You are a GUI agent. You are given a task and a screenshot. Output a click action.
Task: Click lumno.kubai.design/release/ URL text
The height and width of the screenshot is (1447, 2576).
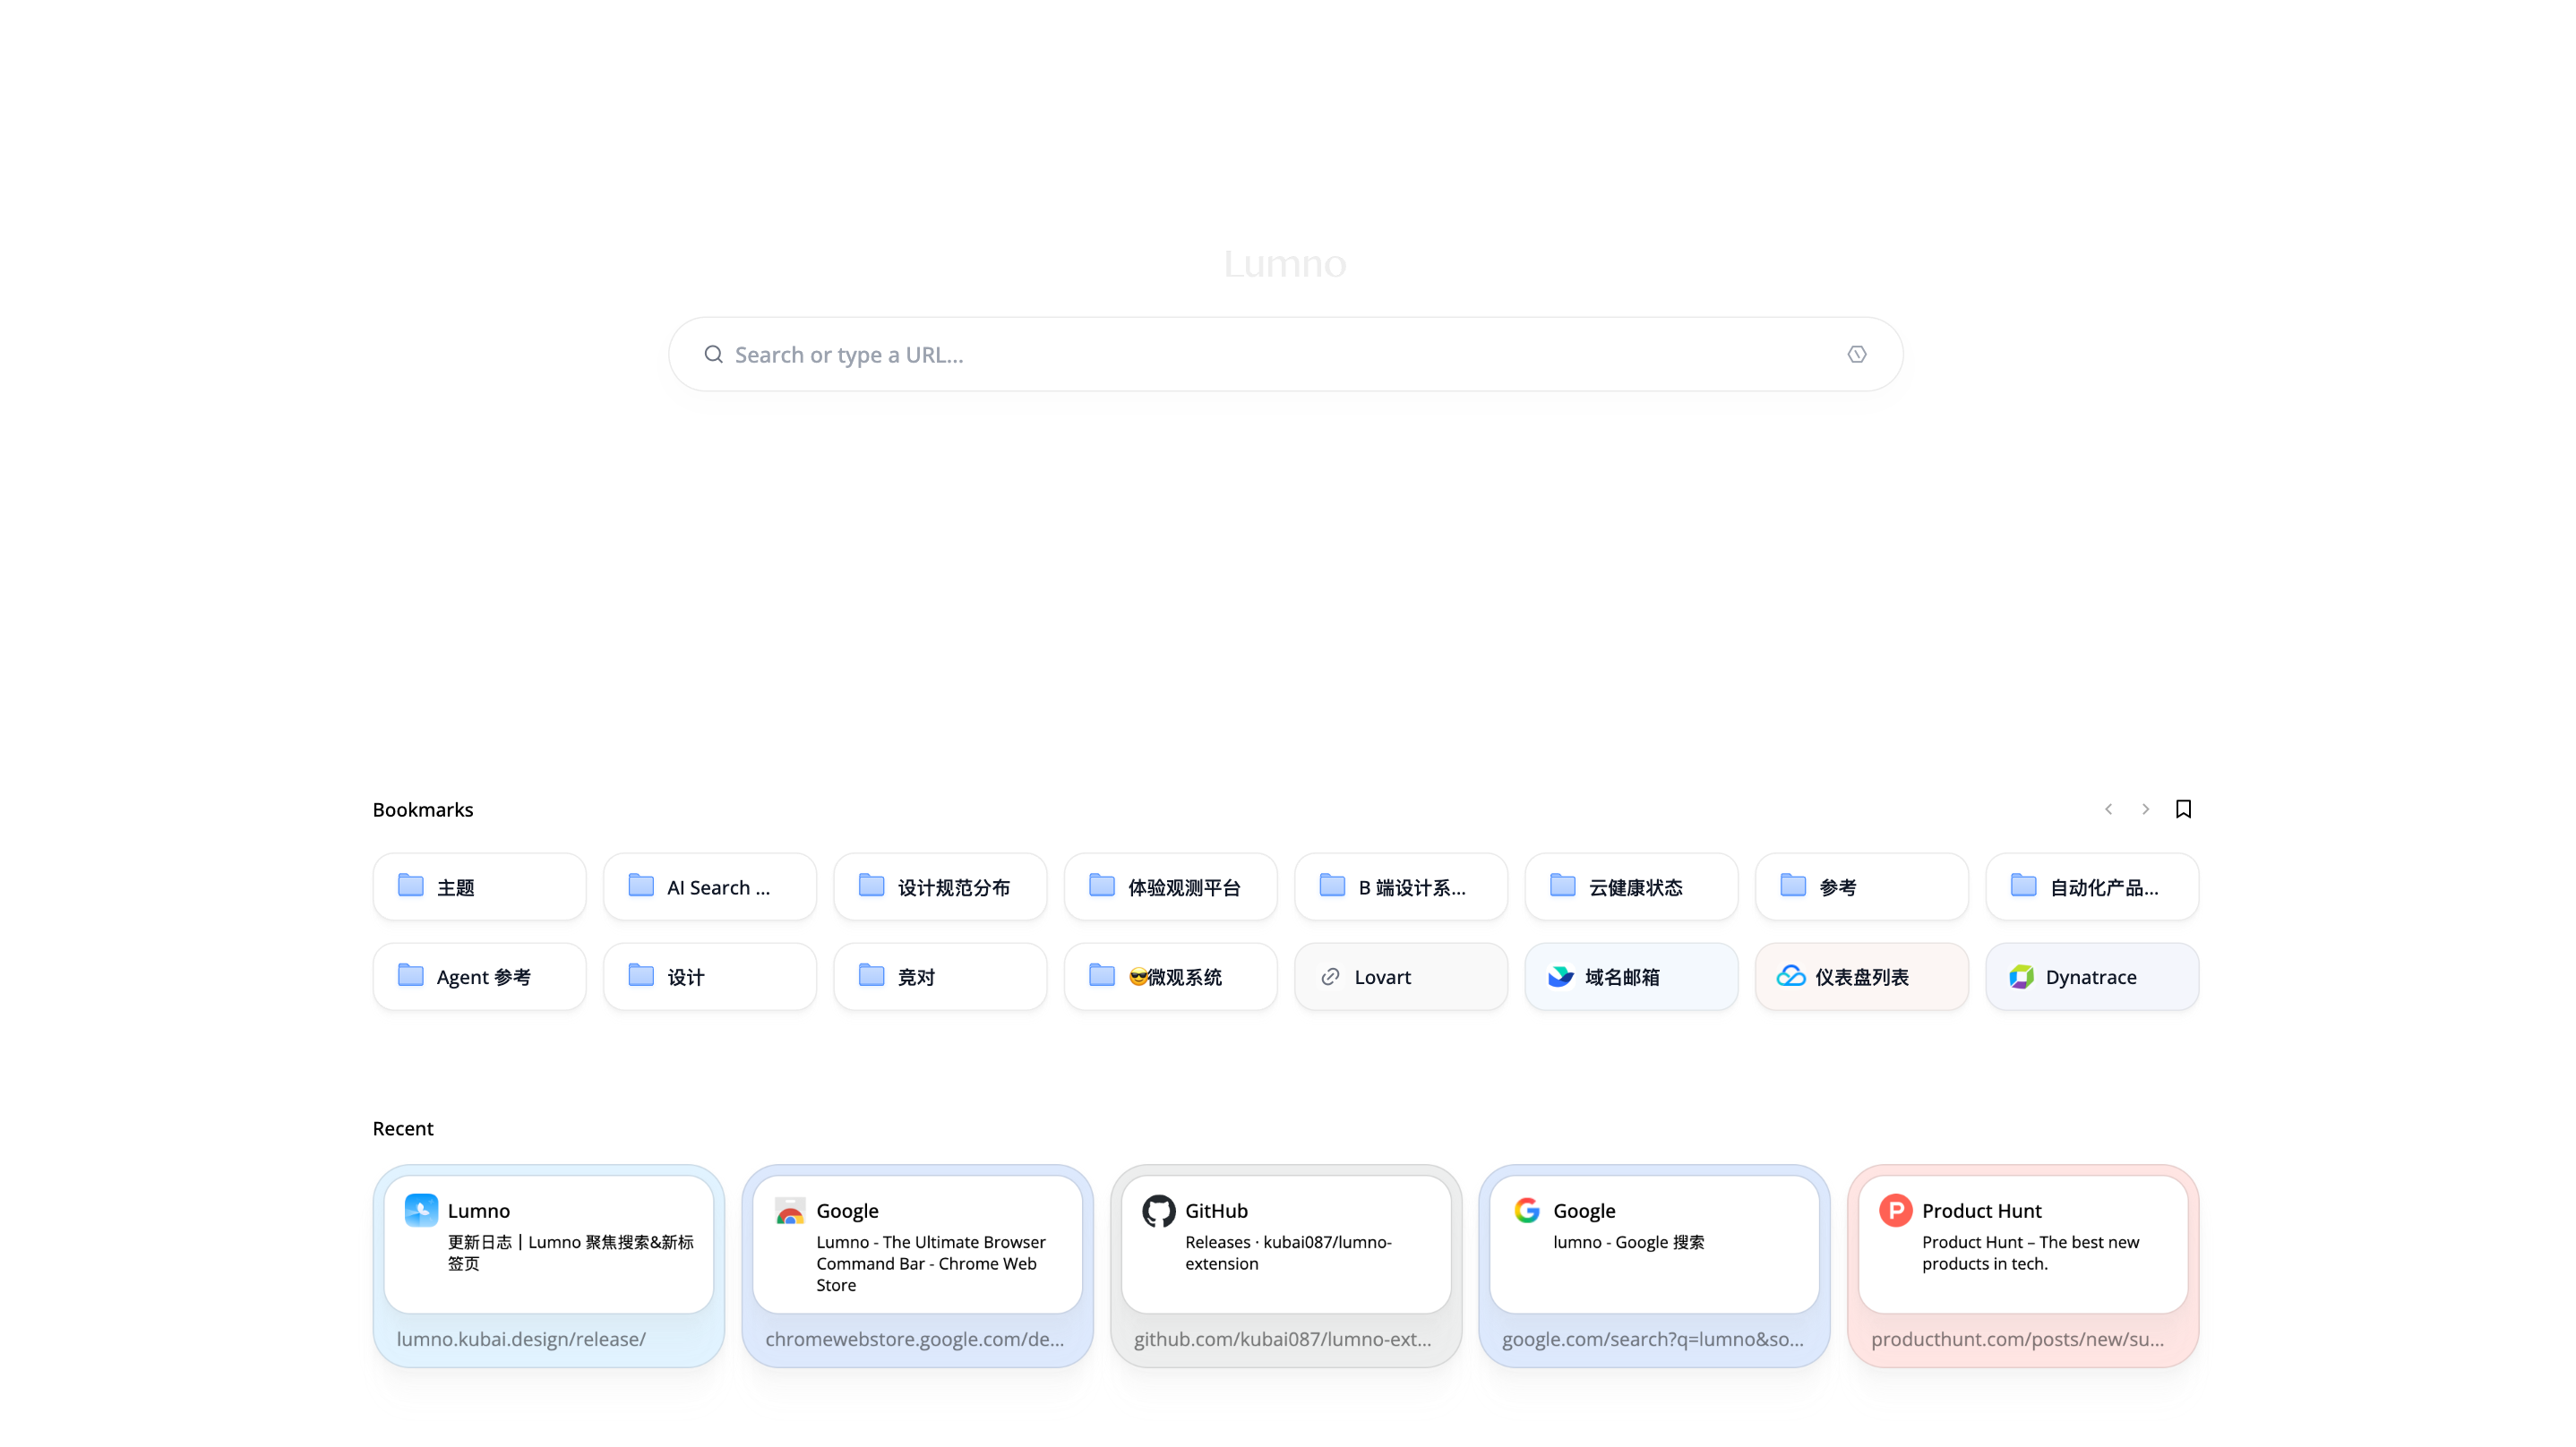pos(521,1339)
